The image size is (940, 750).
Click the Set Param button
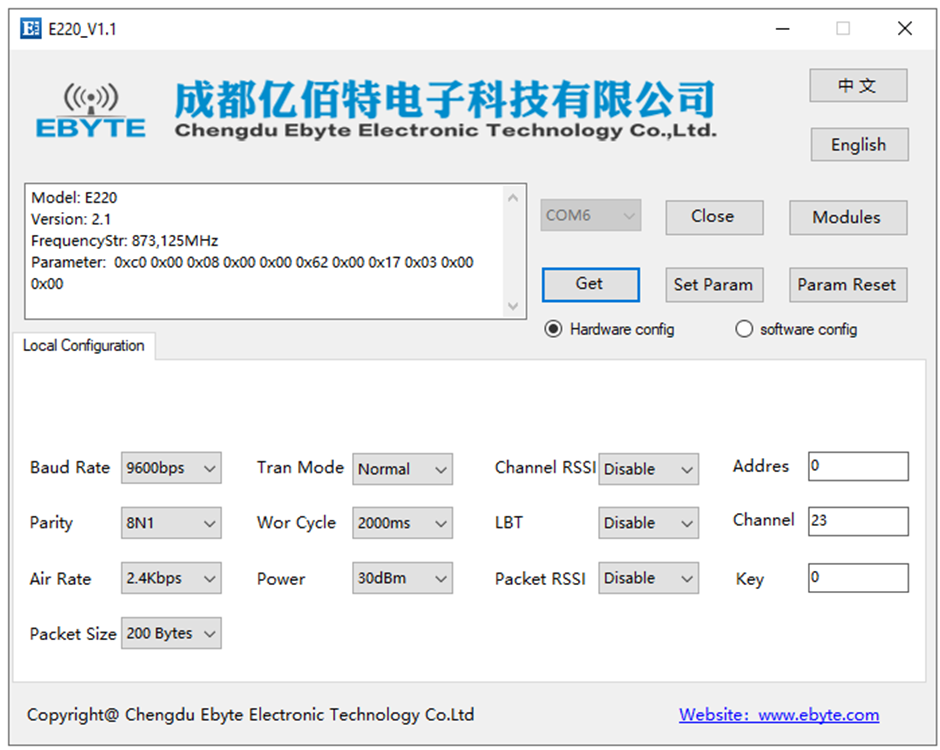click(x=714, y=285)
